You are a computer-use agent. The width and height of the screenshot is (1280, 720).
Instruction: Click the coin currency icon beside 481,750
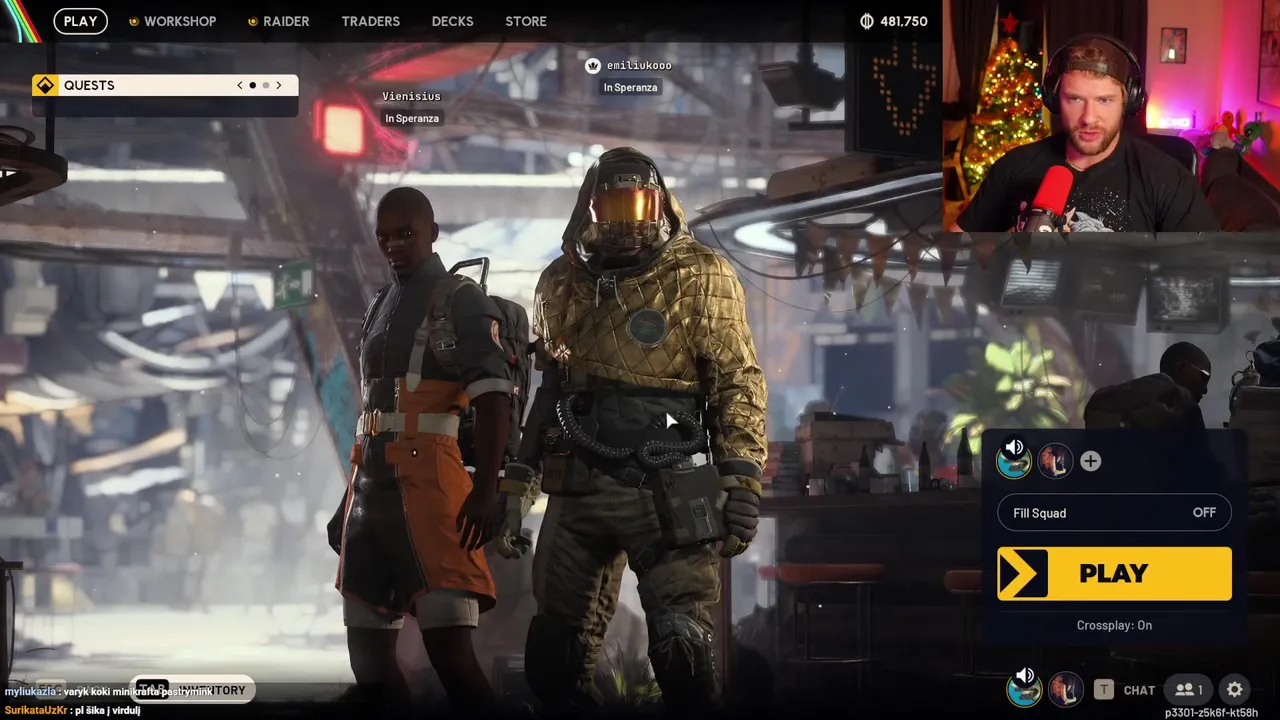click(x=867, y=21)
